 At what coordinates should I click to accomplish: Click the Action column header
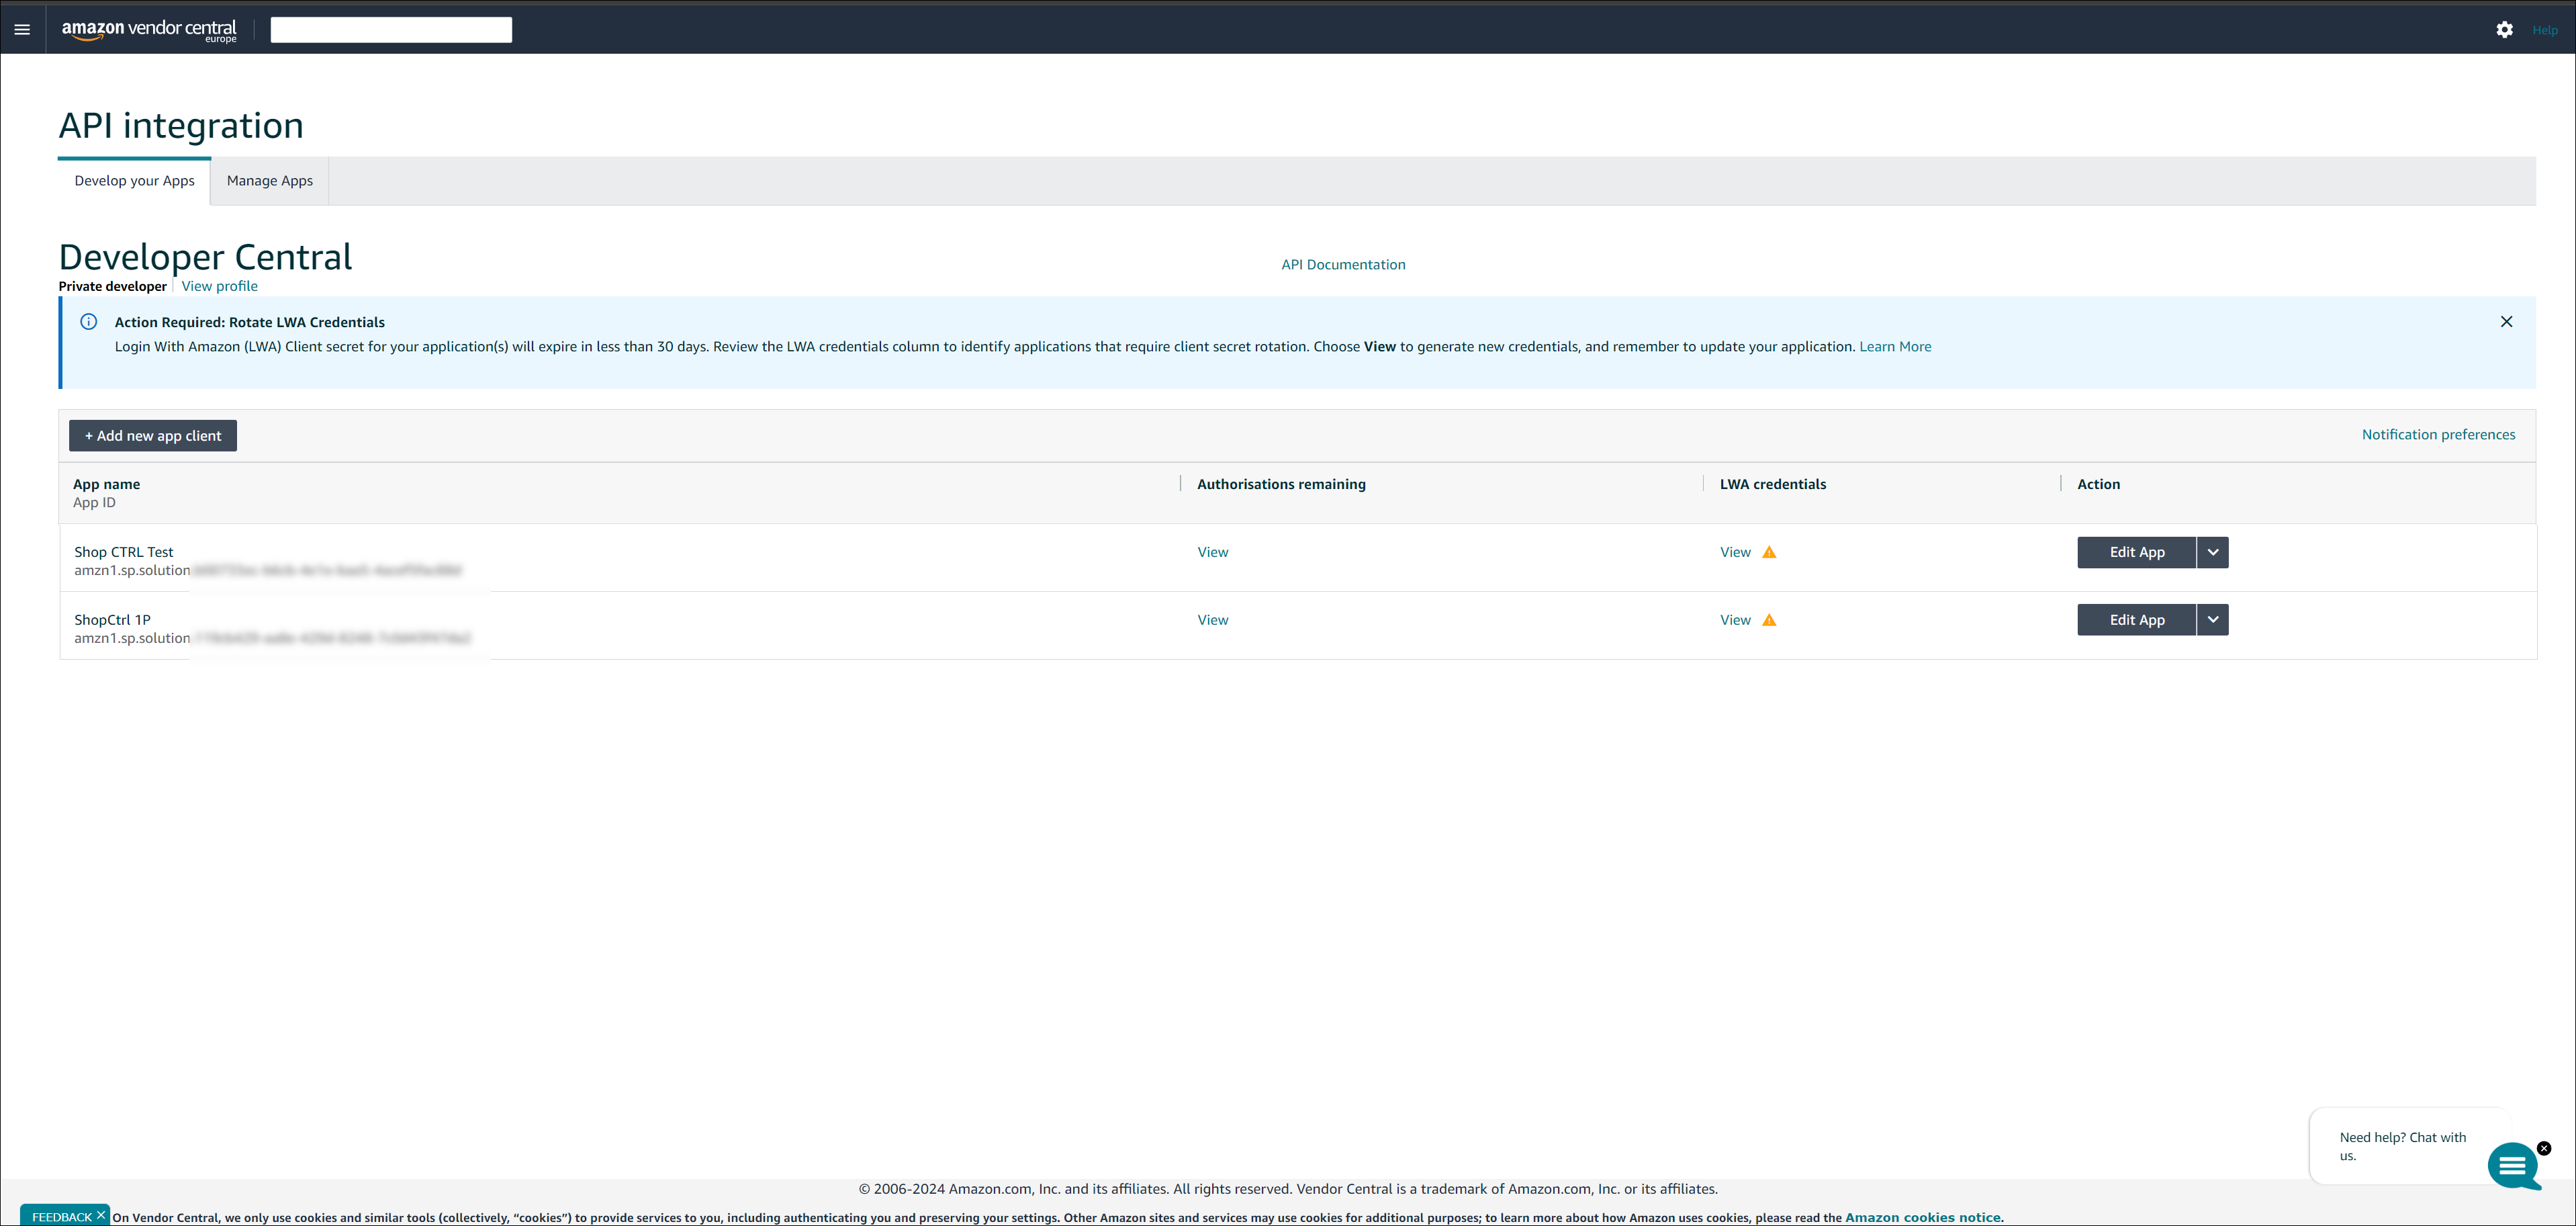coord(2098,484)
